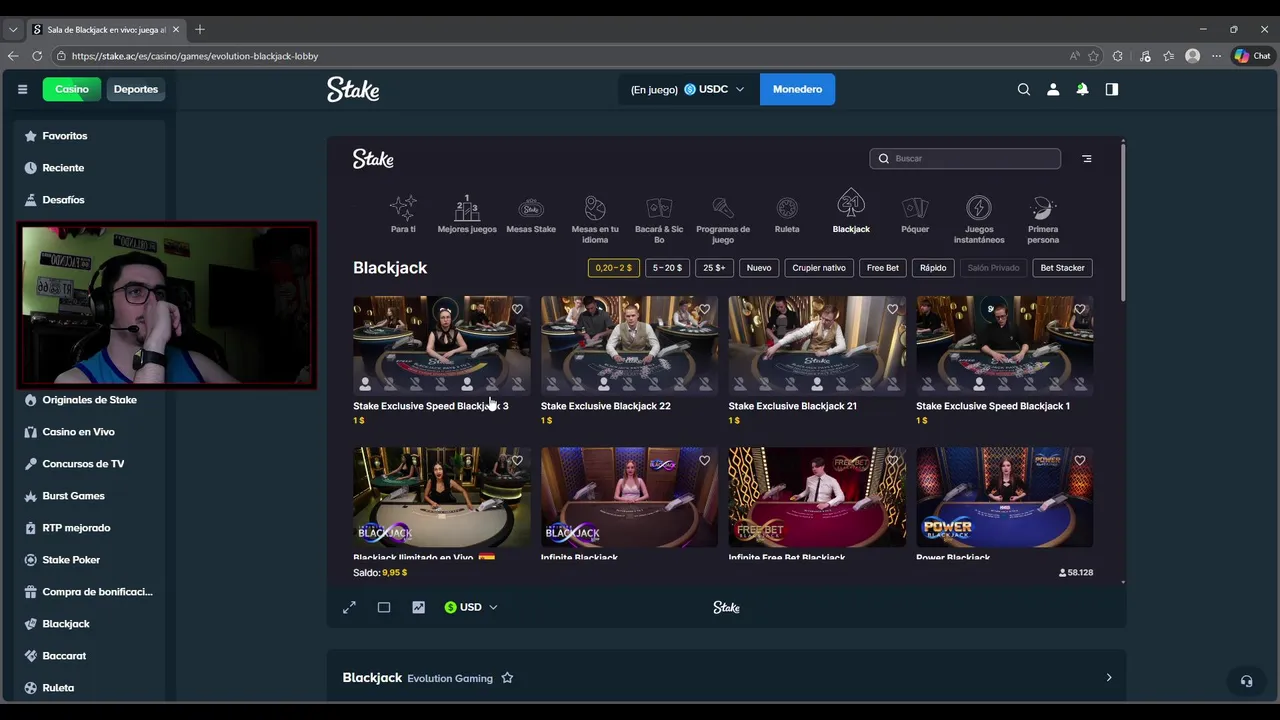Toggle the 5–20 $ stake filter
This screenshot has height=720, width=1280.
pyautogui.click(x=667, y=268)
